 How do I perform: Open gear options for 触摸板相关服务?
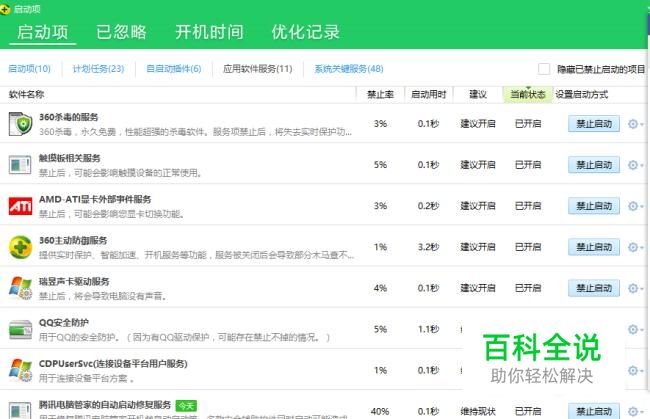pos(635,165)
